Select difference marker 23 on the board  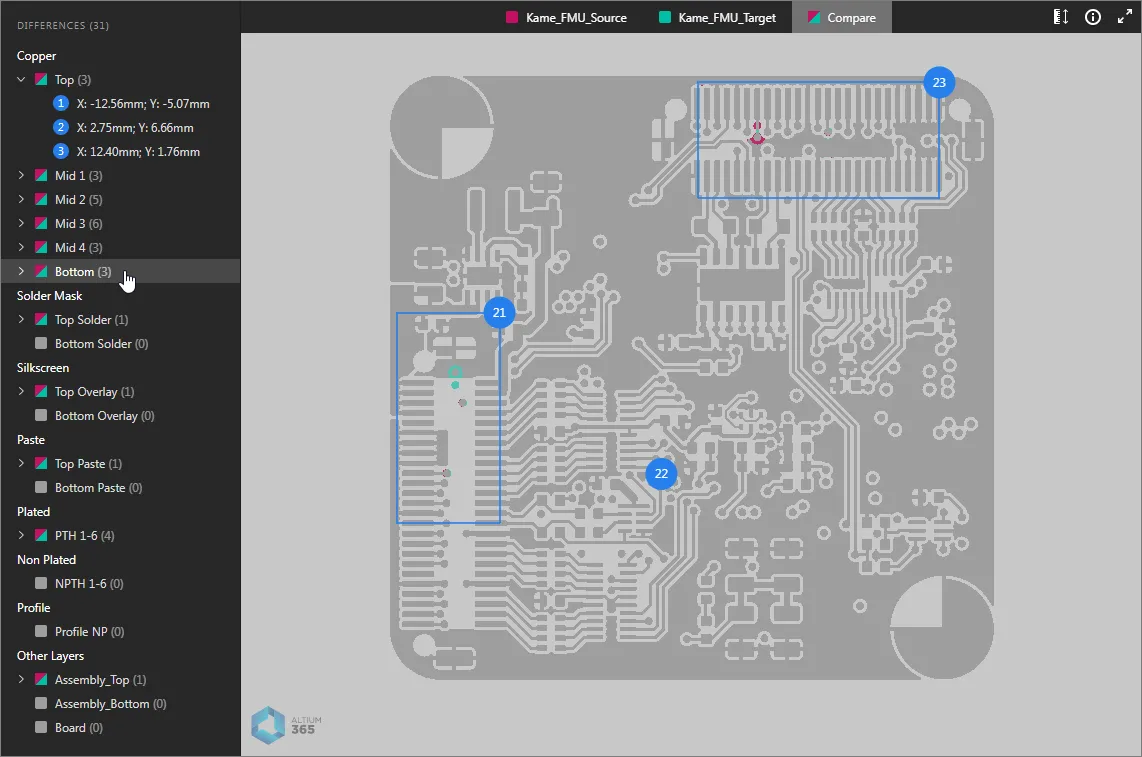[x=939, y=83]
